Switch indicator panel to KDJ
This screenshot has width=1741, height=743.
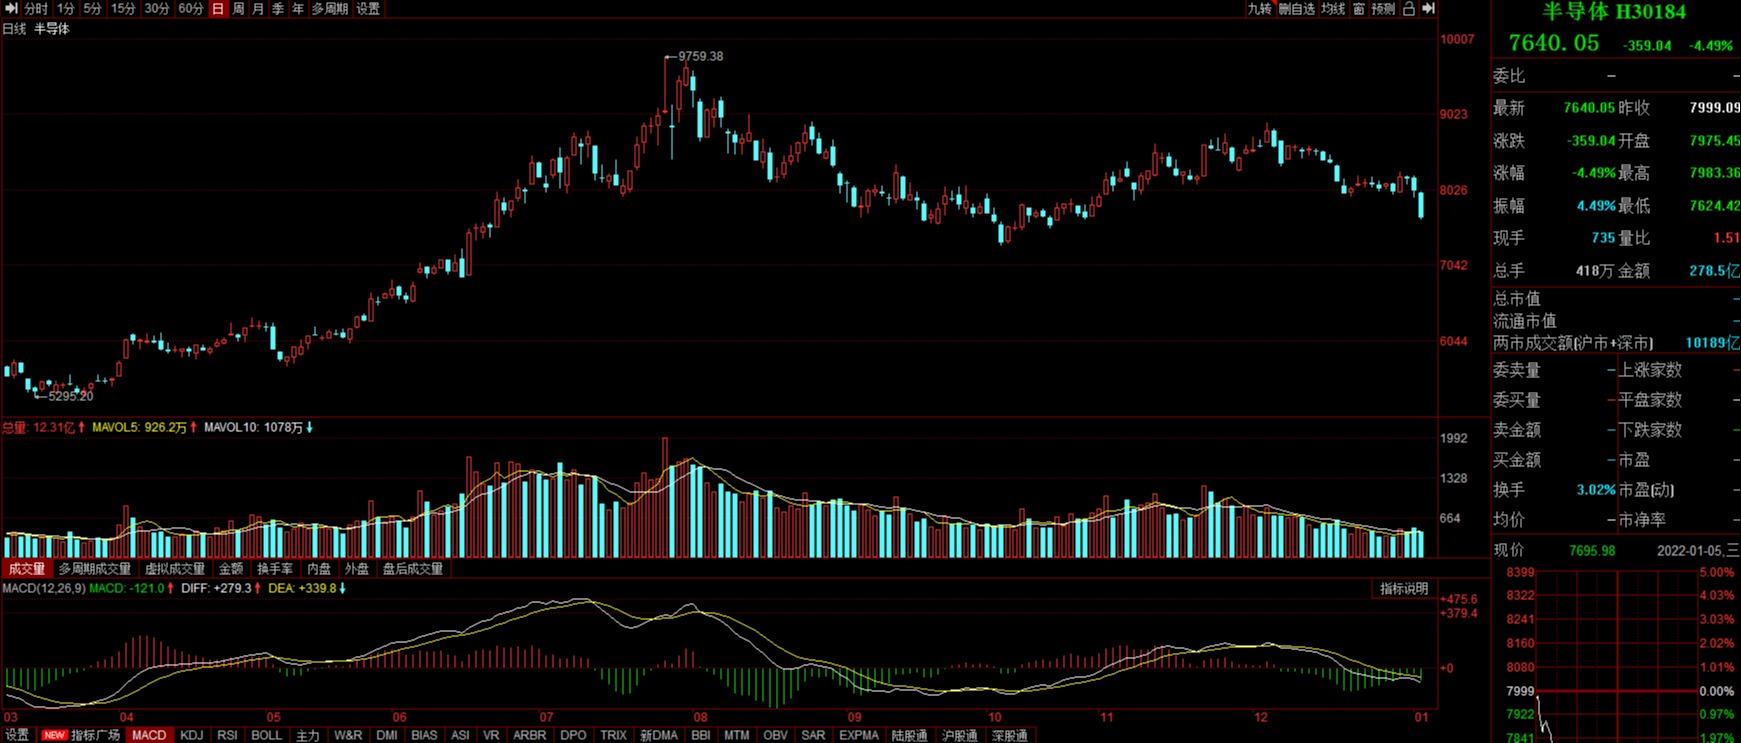[191, 735]
